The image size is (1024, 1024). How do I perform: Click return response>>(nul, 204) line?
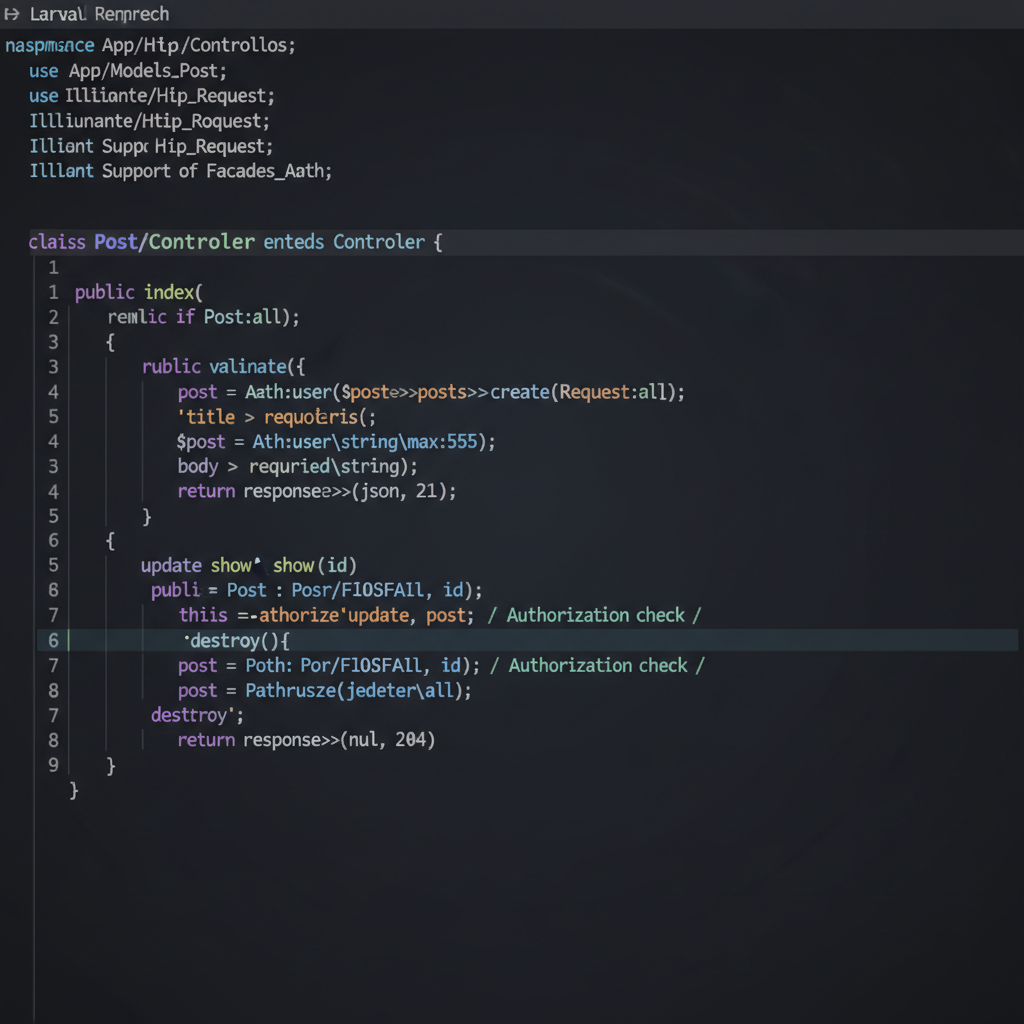click(x=306, y=740)
